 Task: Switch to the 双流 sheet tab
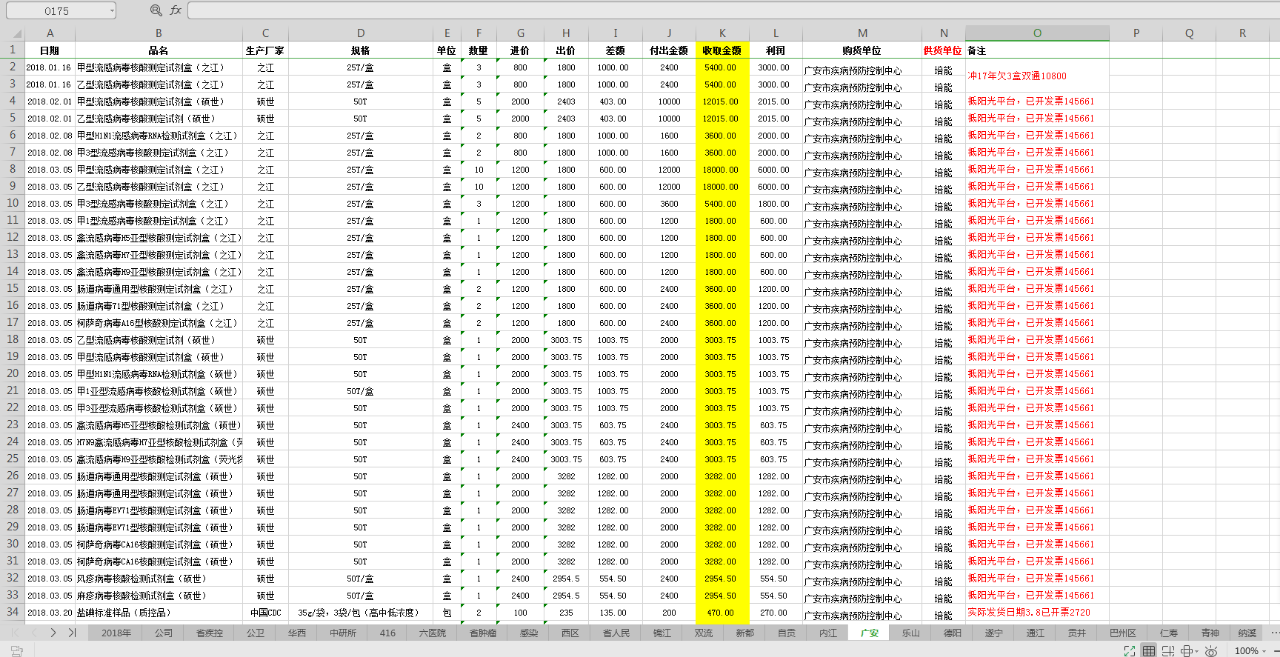[x=704, y=633]
